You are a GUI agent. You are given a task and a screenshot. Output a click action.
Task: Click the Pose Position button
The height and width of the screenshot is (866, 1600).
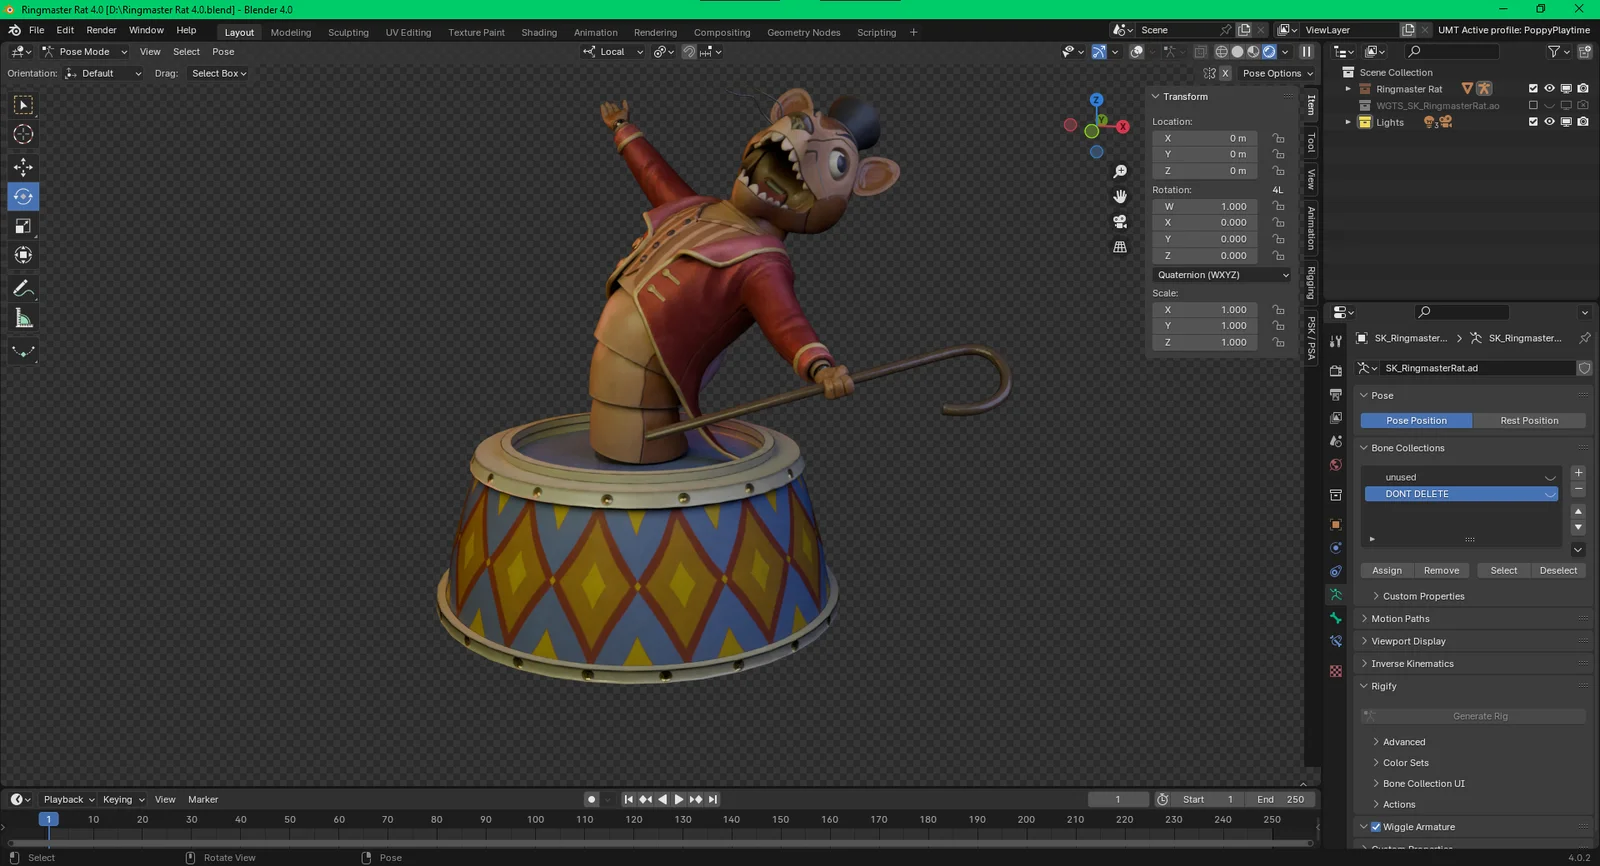pos(1416,421)
